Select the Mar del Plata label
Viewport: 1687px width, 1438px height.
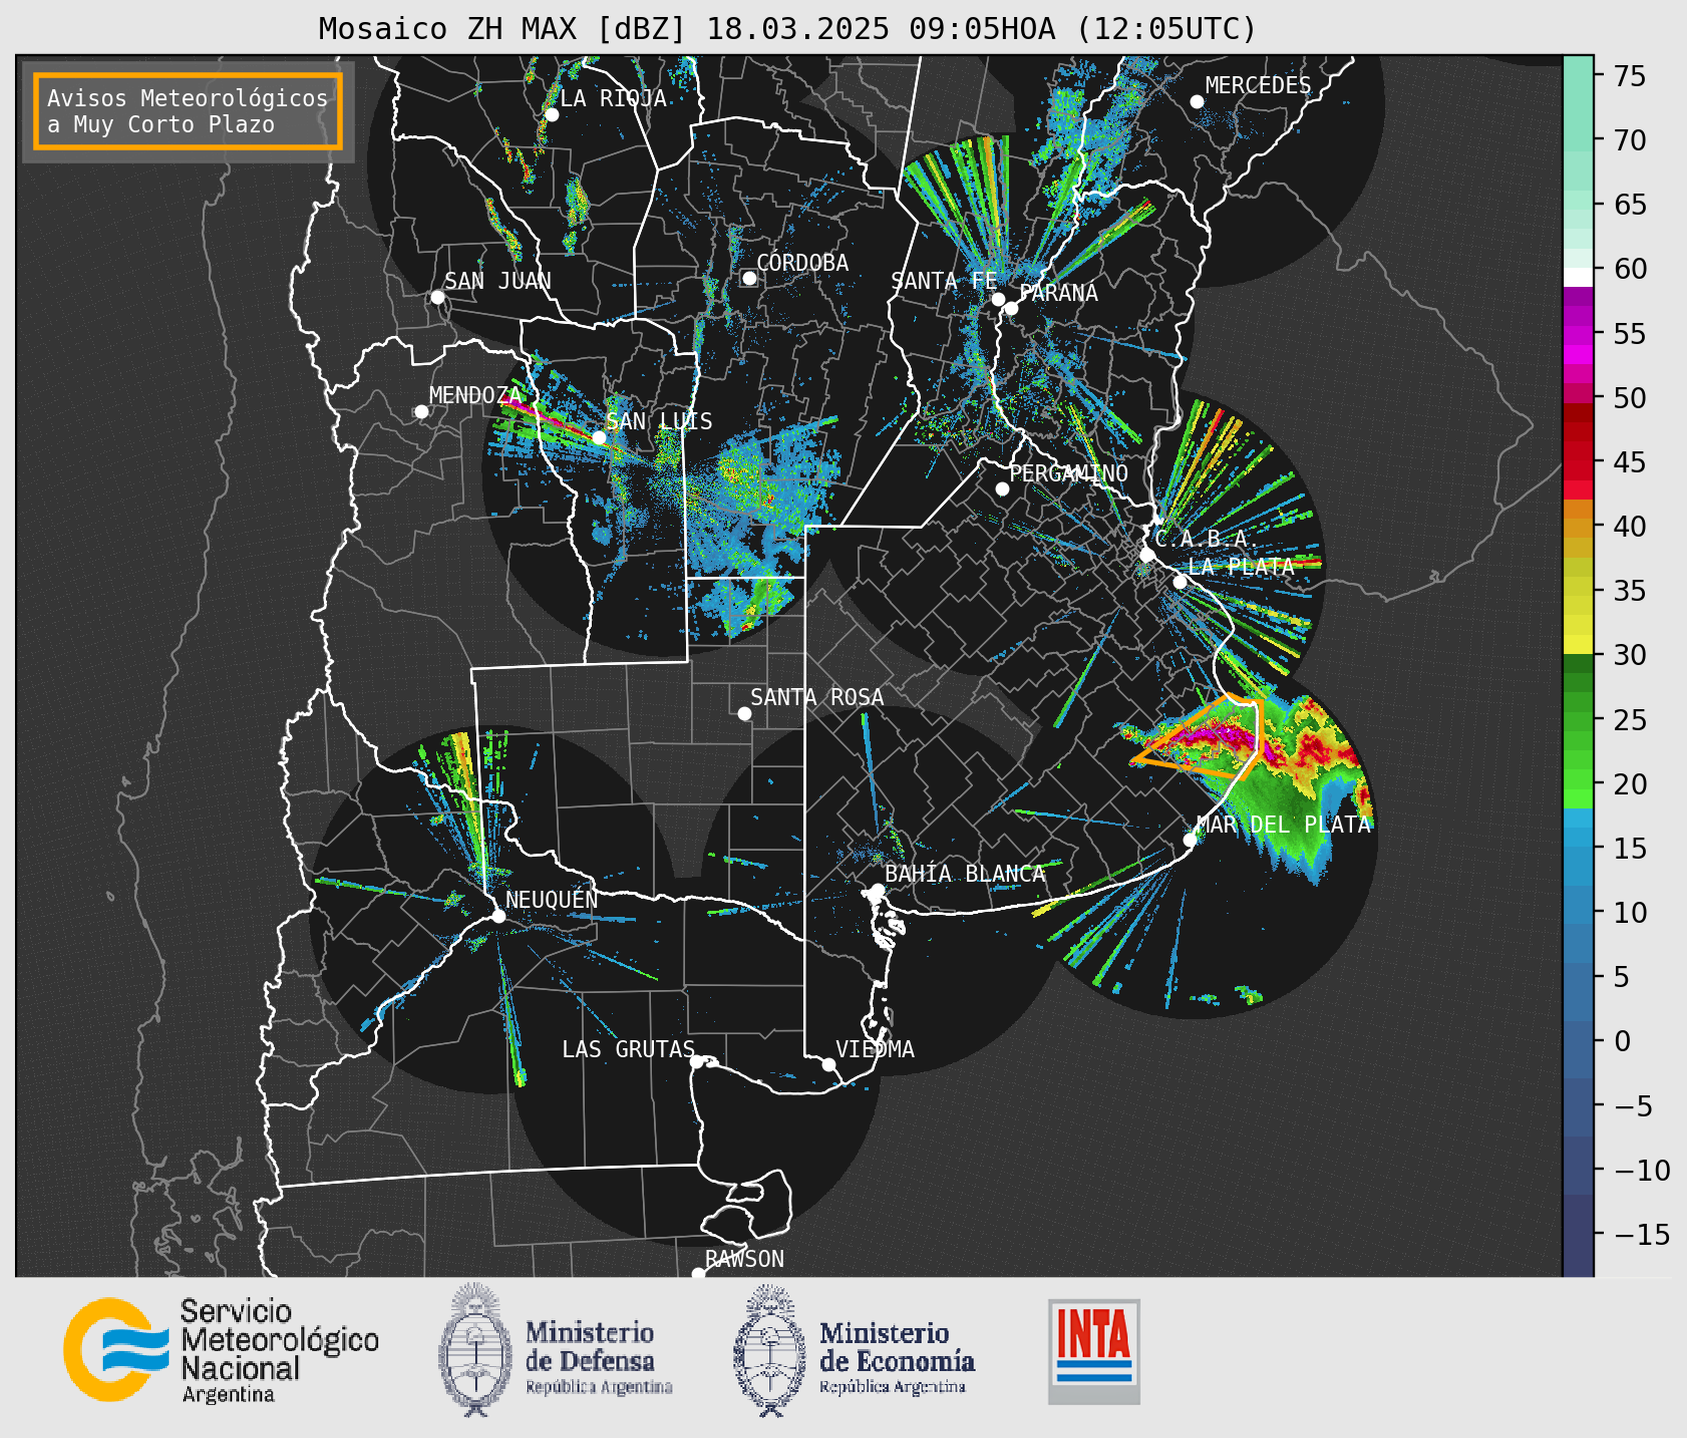(x=1283, y=825)
